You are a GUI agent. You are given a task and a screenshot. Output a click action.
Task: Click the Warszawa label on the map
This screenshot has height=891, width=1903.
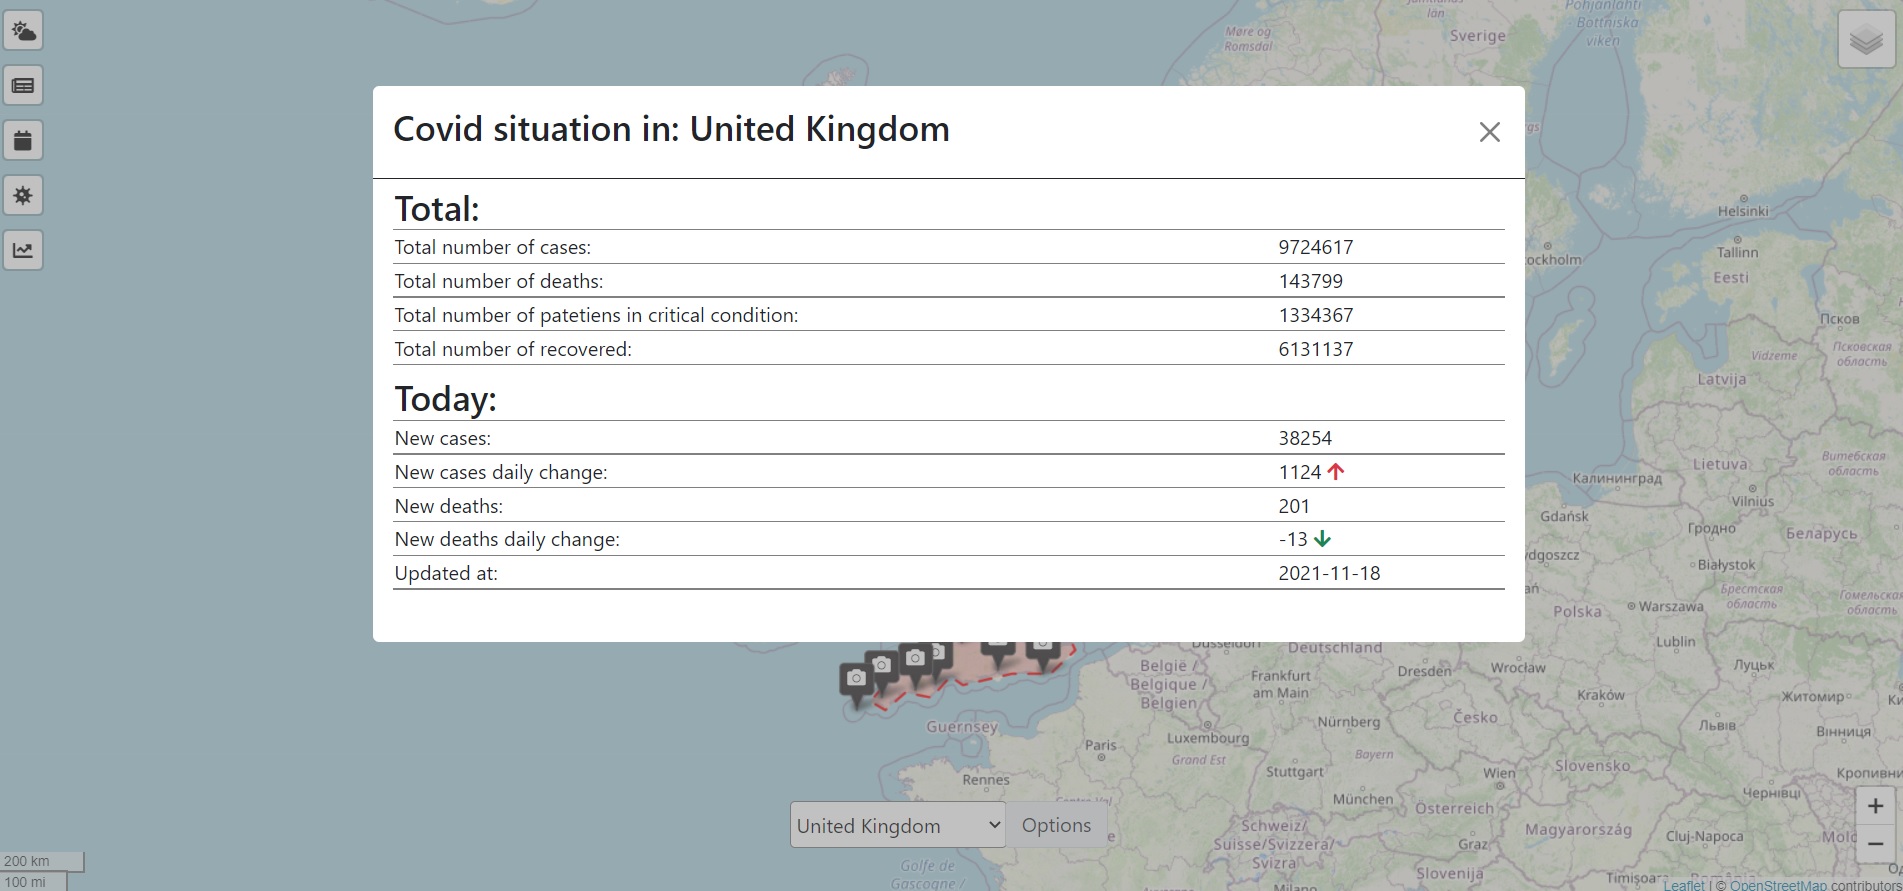tap(1671, 606)
